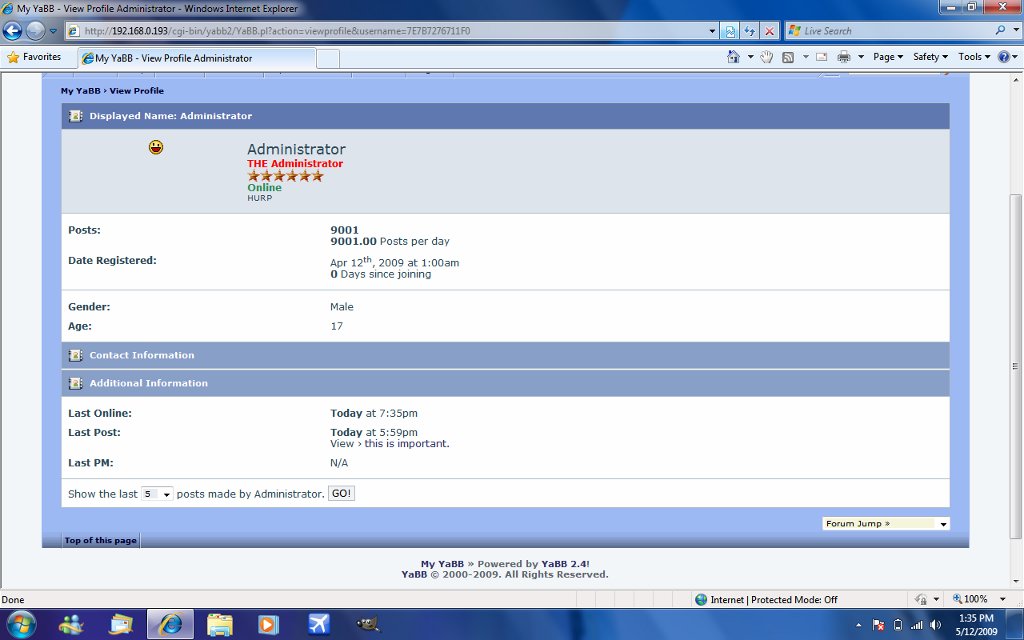Follow the footer My YaBB link
Viewport: 1024px width, 640px height.
tap(442, 564)
